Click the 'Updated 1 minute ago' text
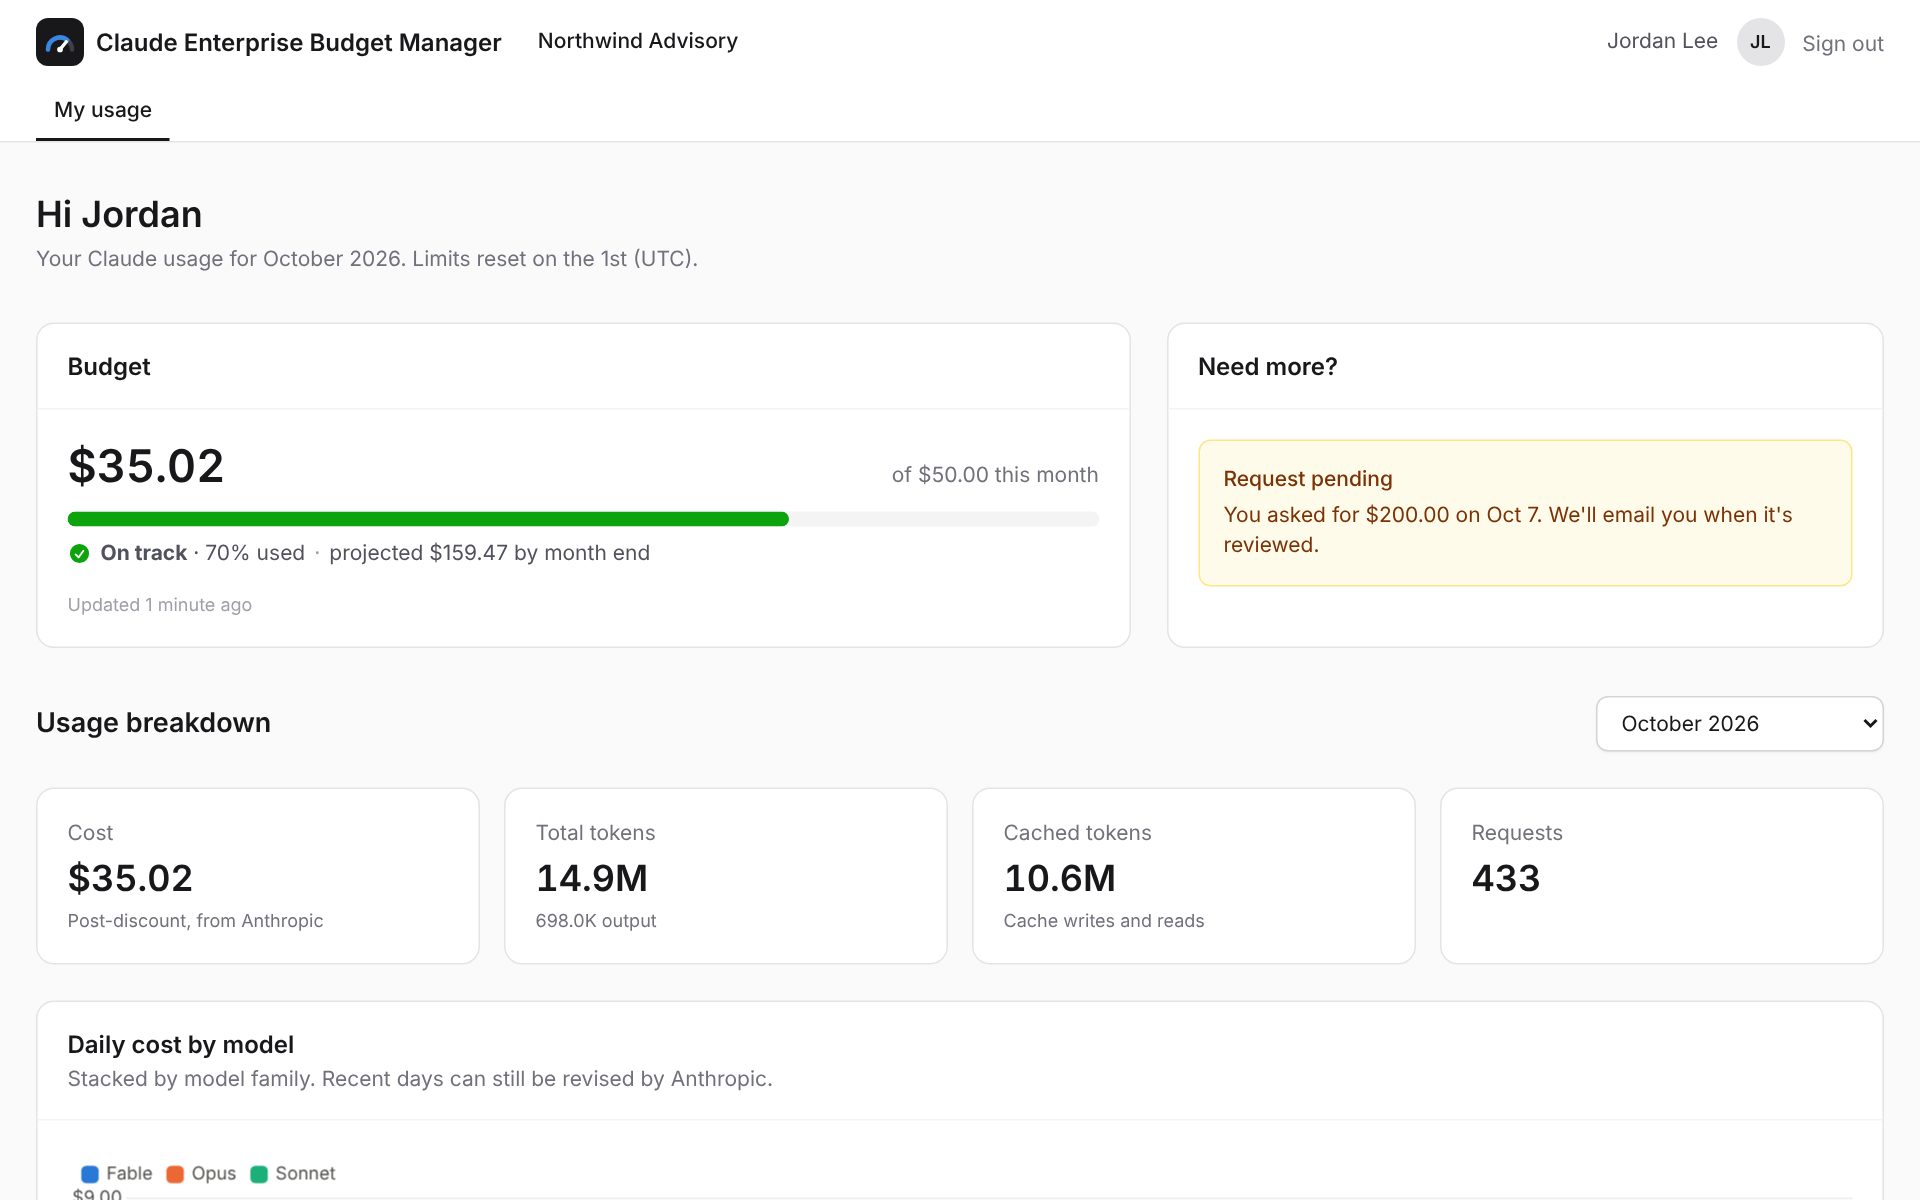Screen dimensions: 1920x1200 160,605
